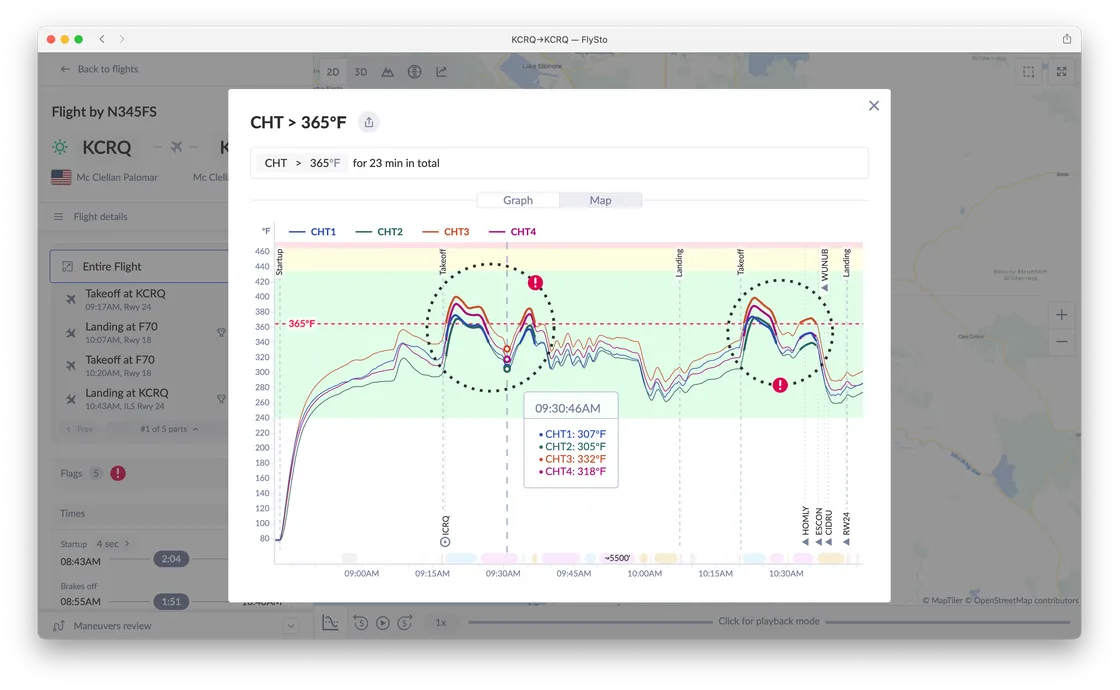1120x690 pixels.
Task: Expand '#1 of 5 parts' selector
Action: click(169, 429)
